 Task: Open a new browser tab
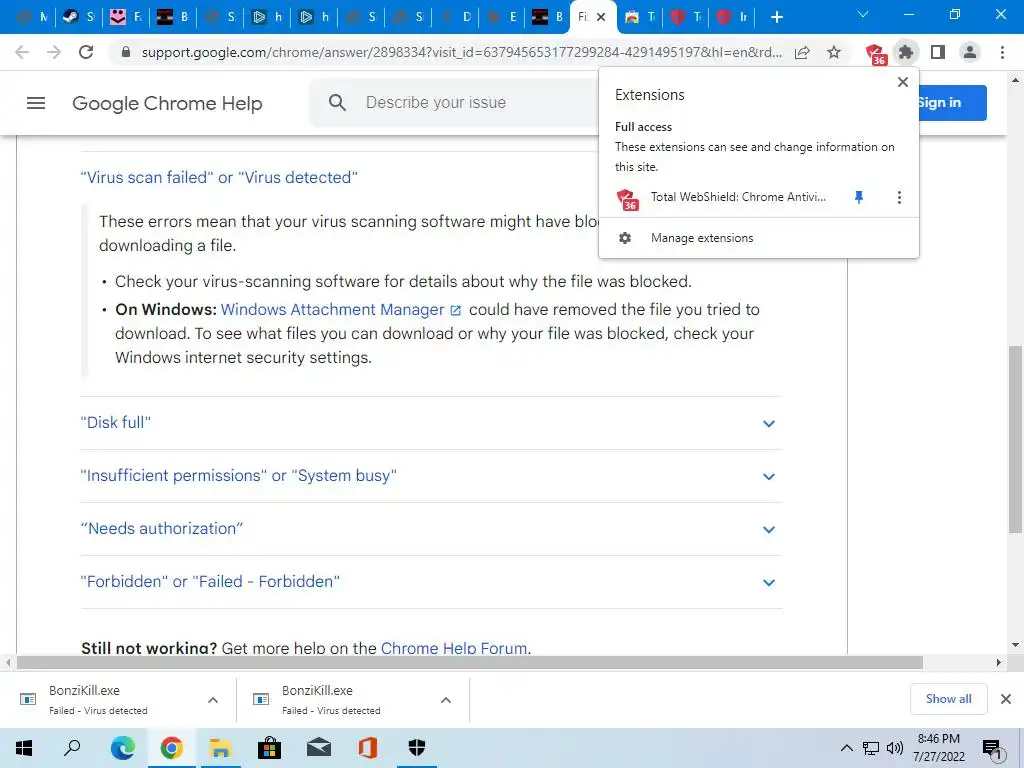point(776,17)
